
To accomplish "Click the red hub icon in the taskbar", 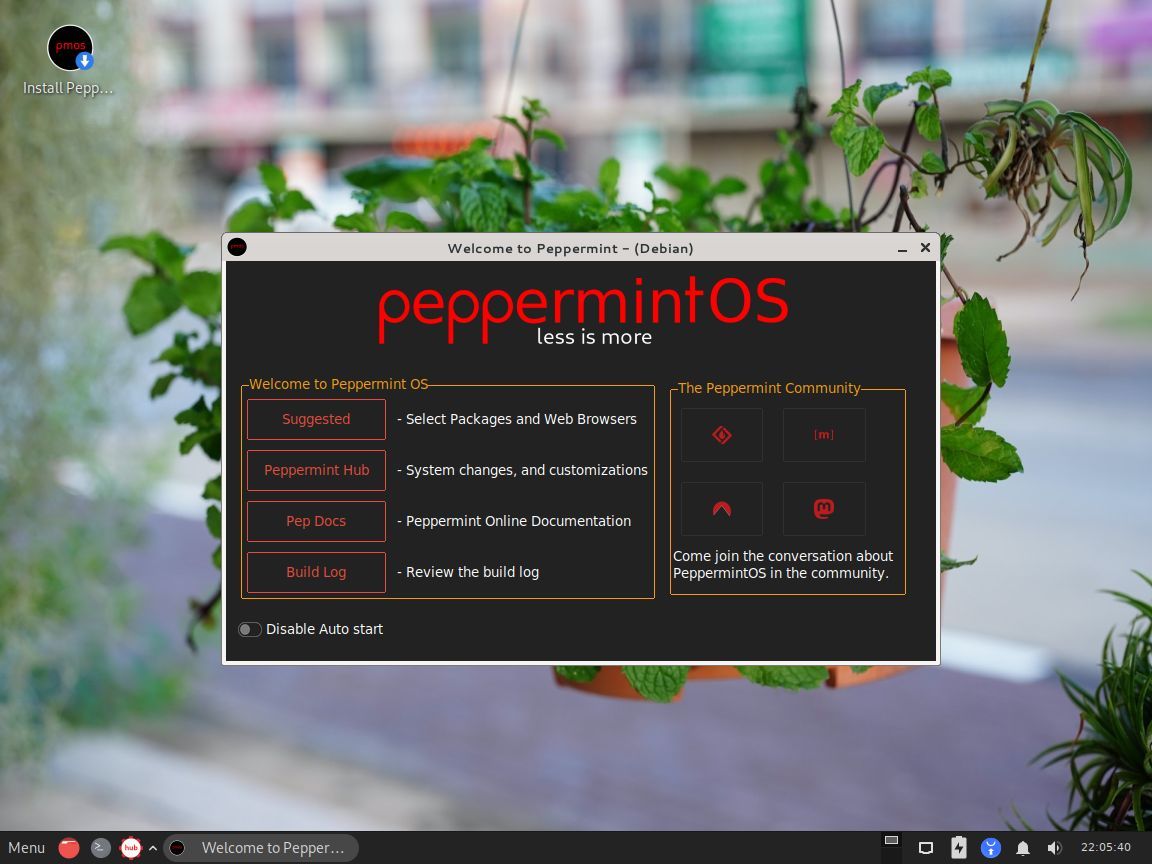I will tap(131, 847).
